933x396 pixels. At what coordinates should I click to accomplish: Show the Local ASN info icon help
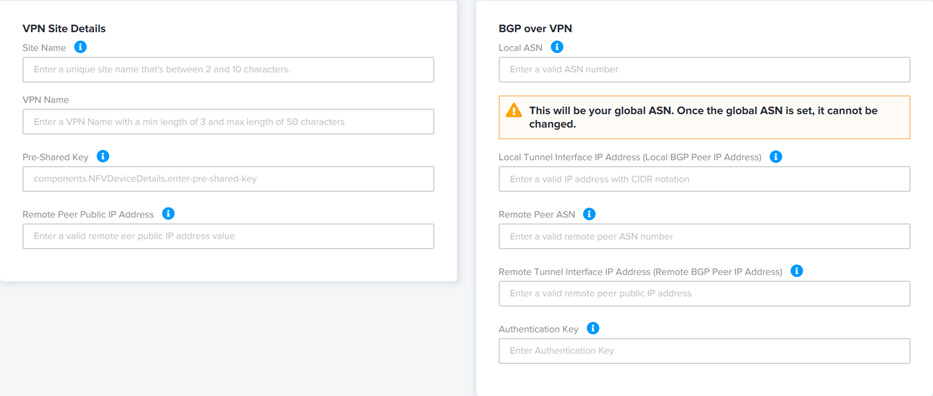click(x=557, y=47)
